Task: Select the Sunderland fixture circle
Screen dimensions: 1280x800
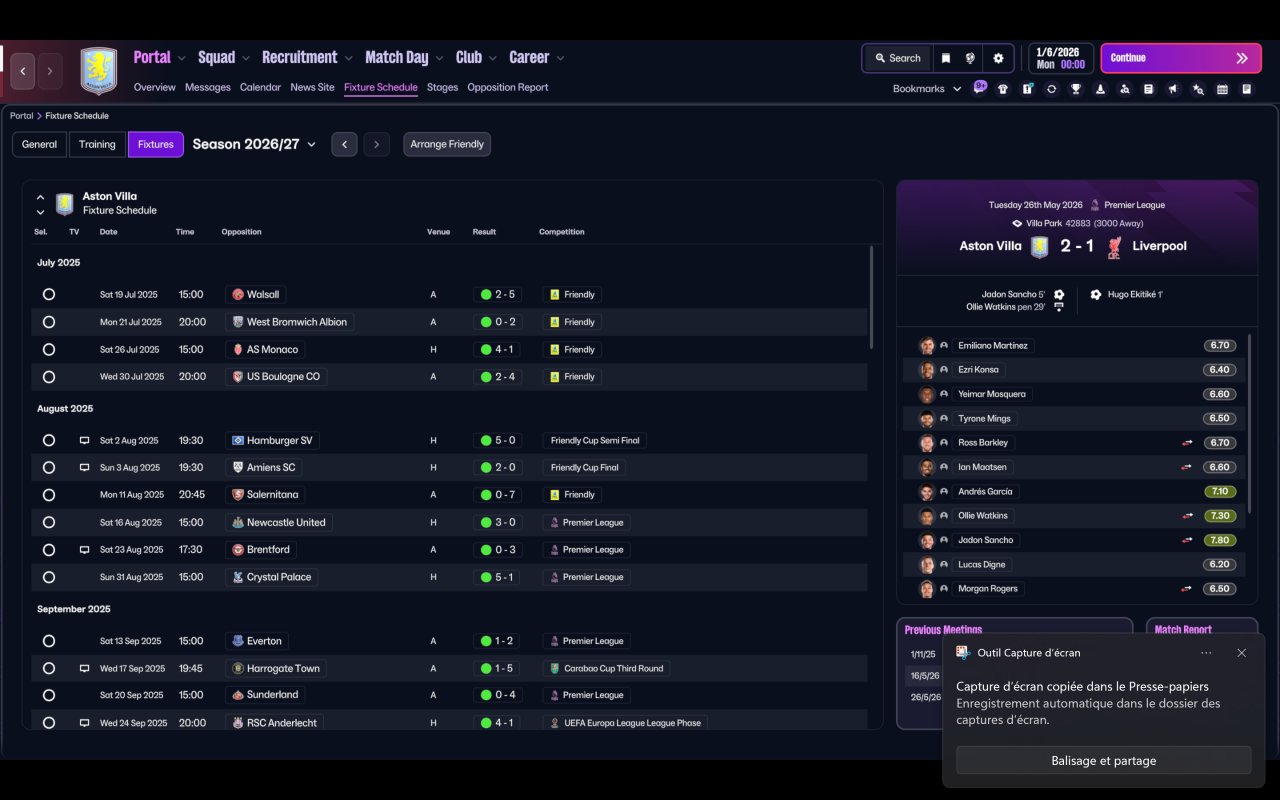Action: pyautogui.click(x=49, y=695)
